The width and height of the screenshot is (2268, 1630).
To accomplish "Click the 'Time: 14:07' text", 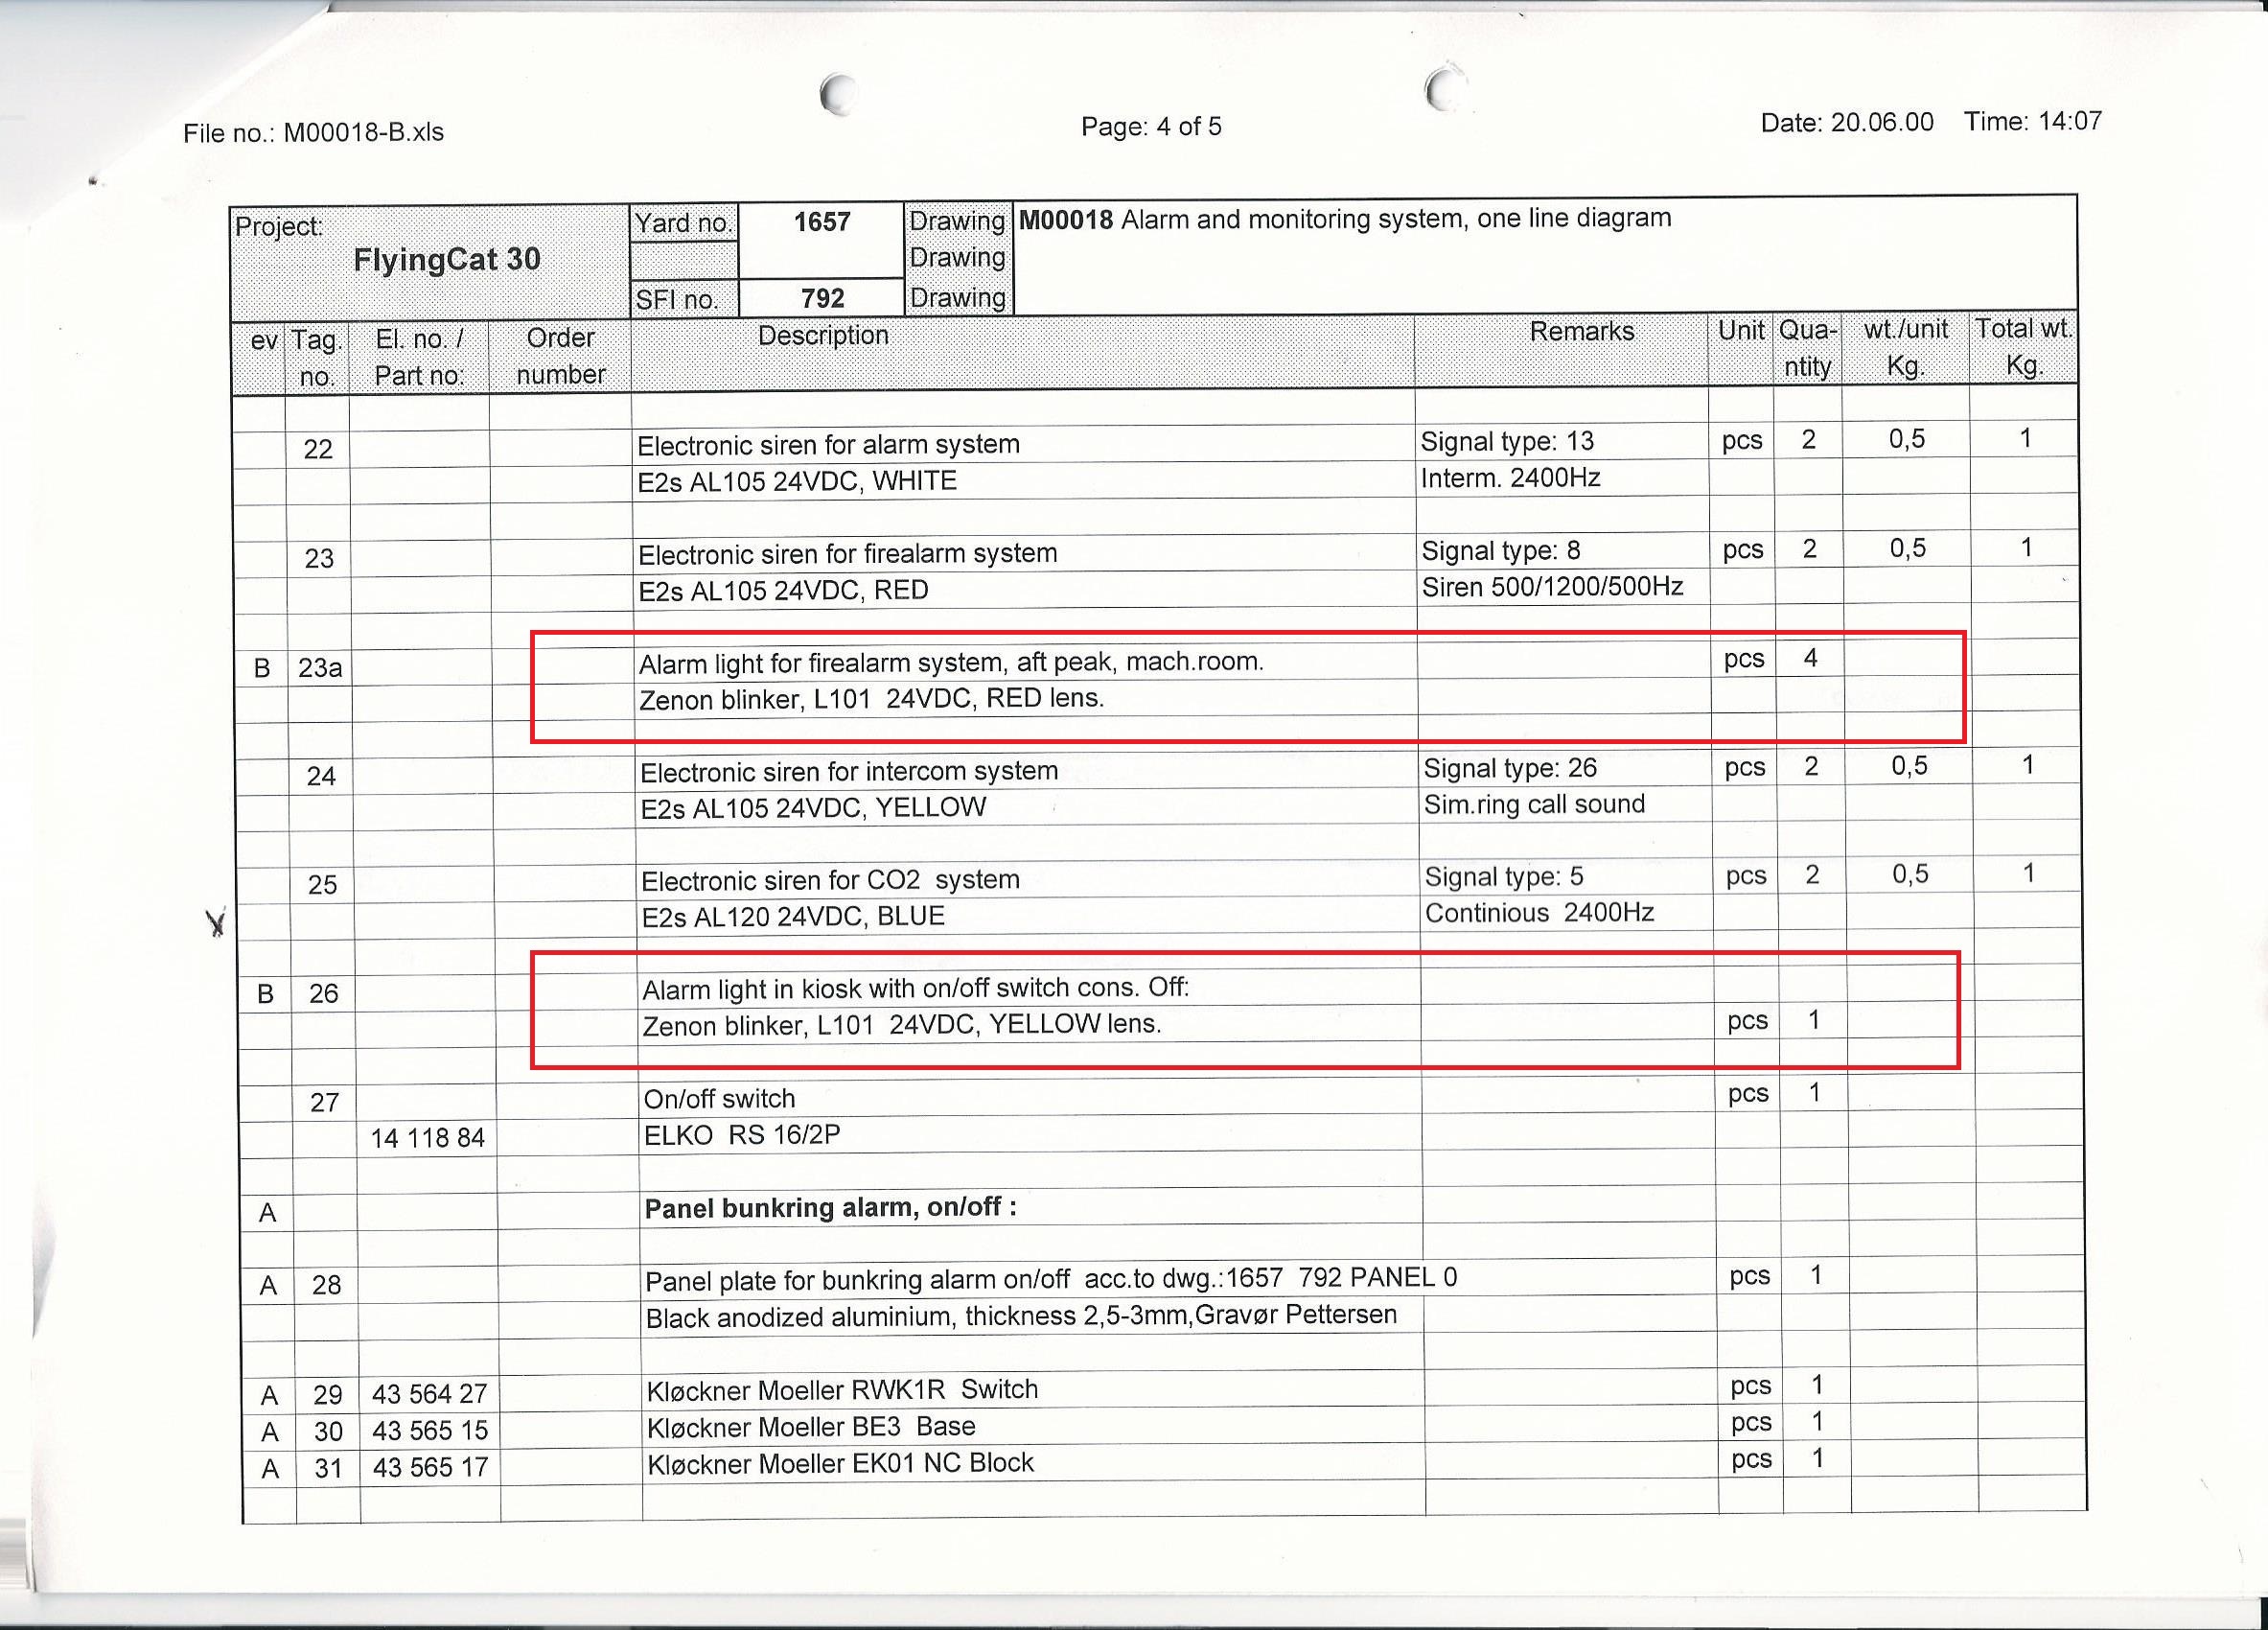I will [x=2033, y=121].
